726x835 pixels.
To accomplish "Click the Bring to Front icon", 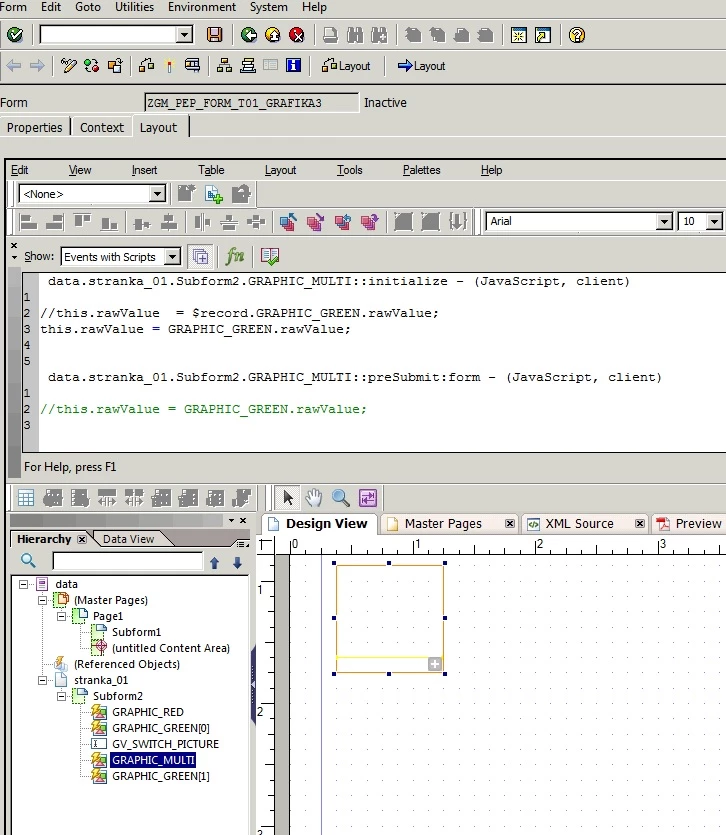I will pyautogui.click(x=288, y=222).
